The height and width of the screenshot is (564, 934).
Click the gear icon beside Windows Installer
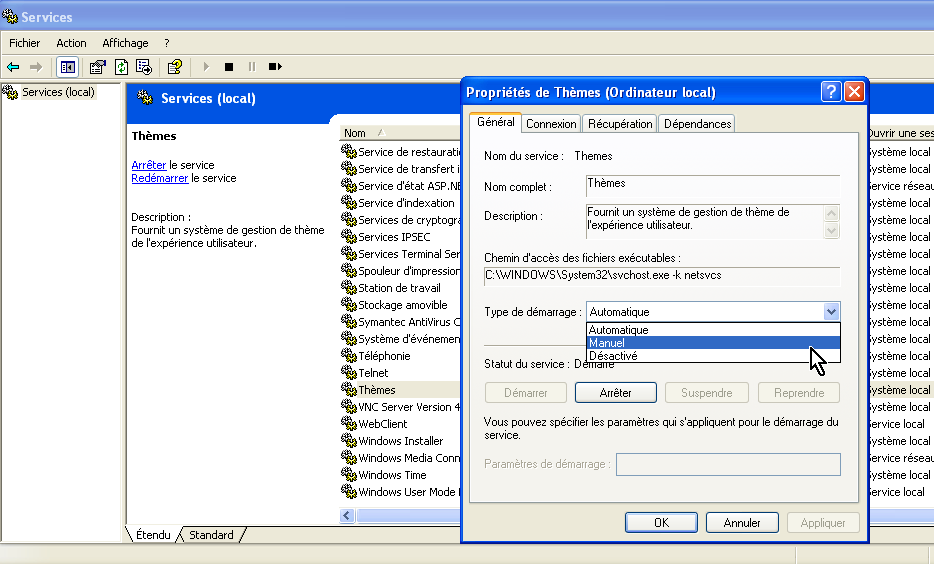[348, 441]
